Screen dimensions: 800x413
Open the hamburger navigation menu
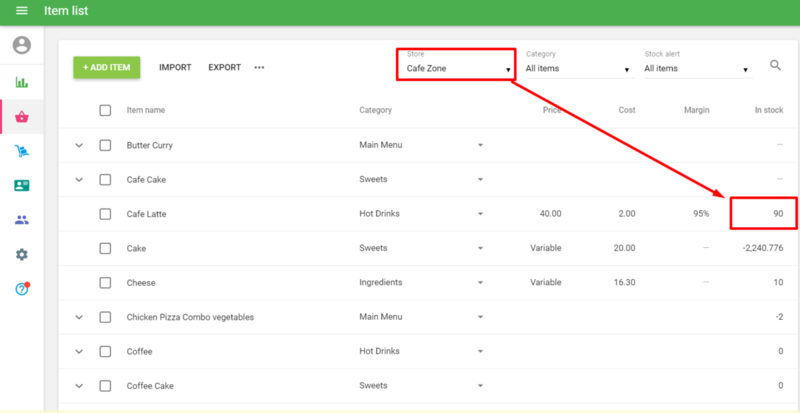point(21,11)
